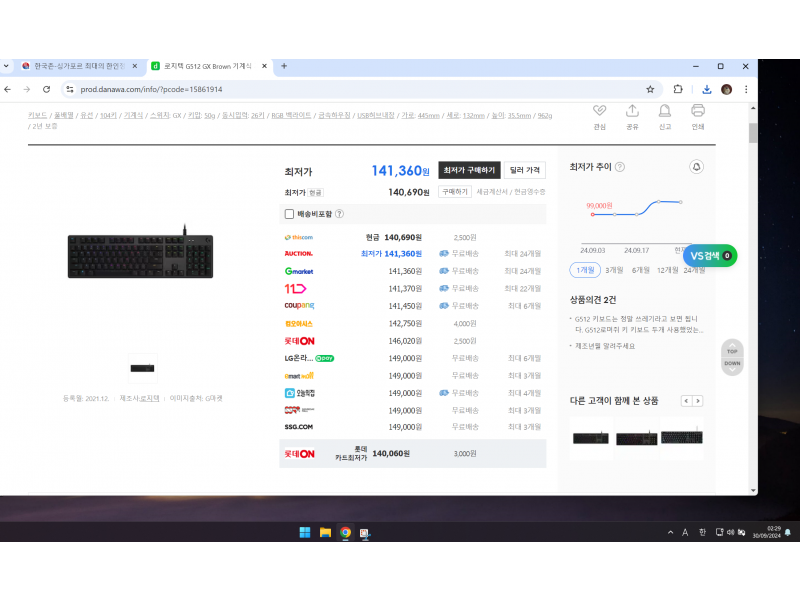Click the 관심 heart icon

coord(599,111)
